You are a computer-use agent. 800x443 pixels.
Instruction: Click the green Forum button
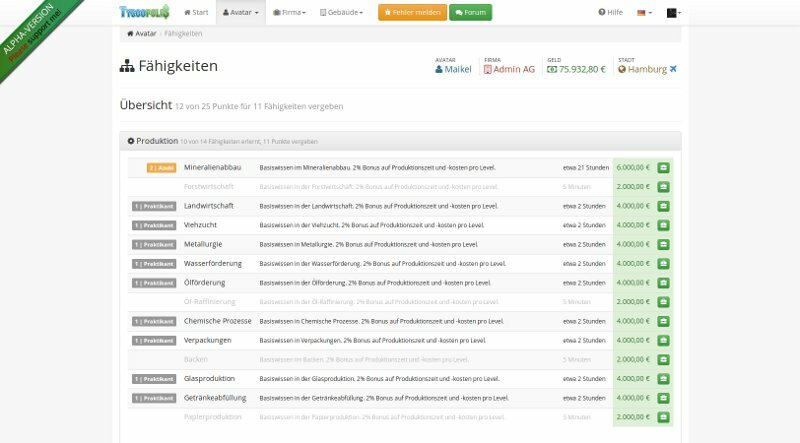(x=470, y=13)
